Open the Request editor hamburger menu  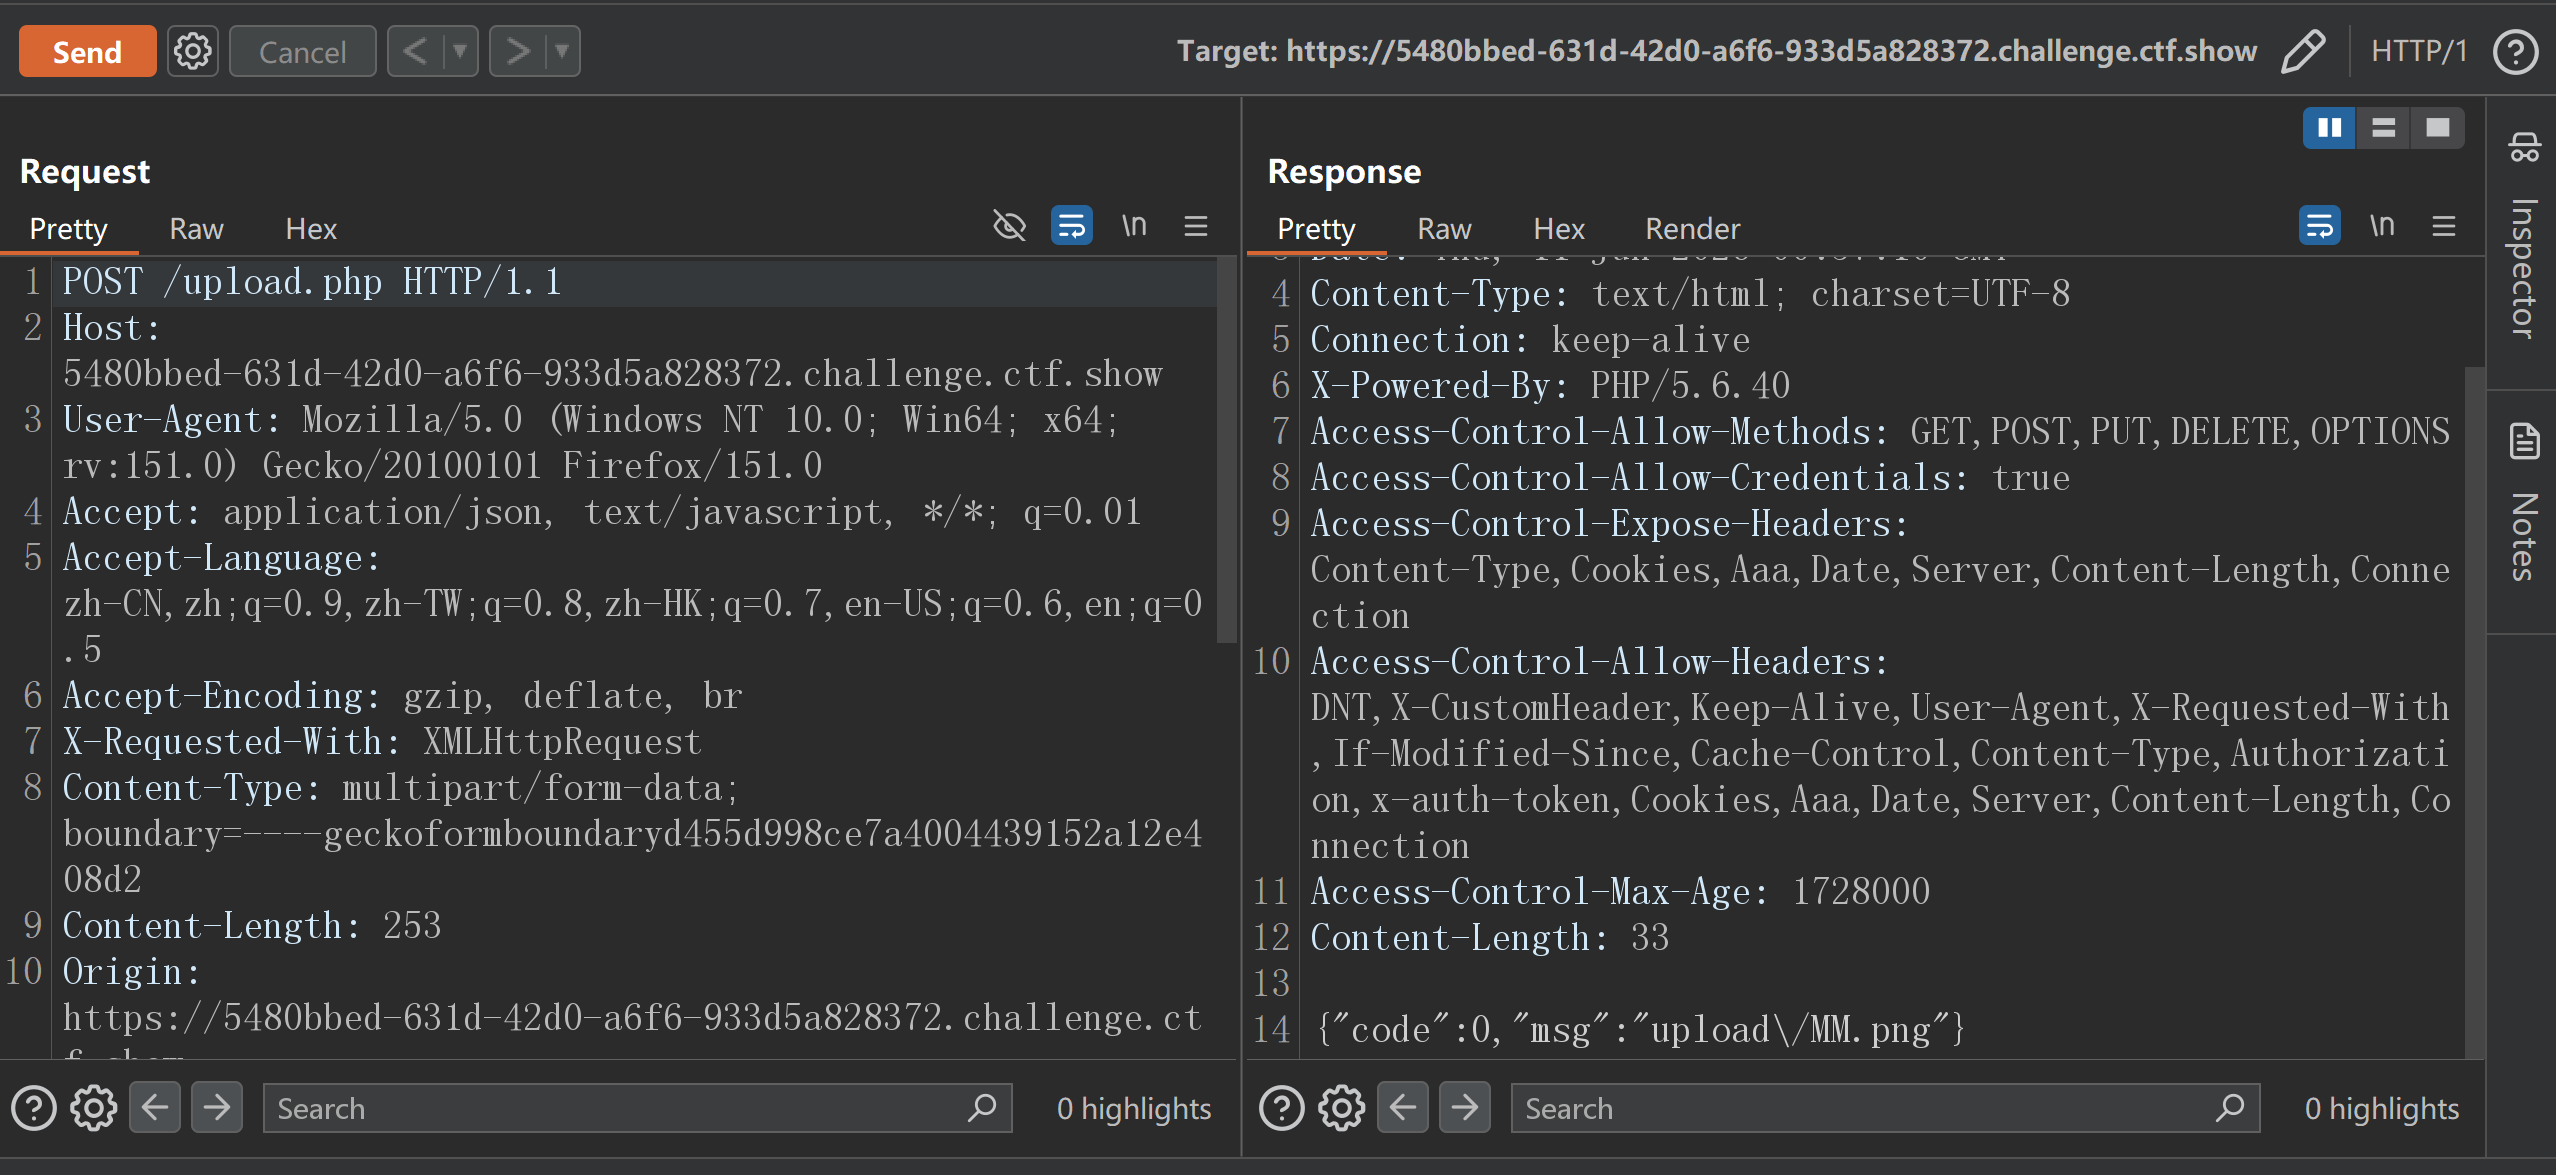click(1196, 226)
